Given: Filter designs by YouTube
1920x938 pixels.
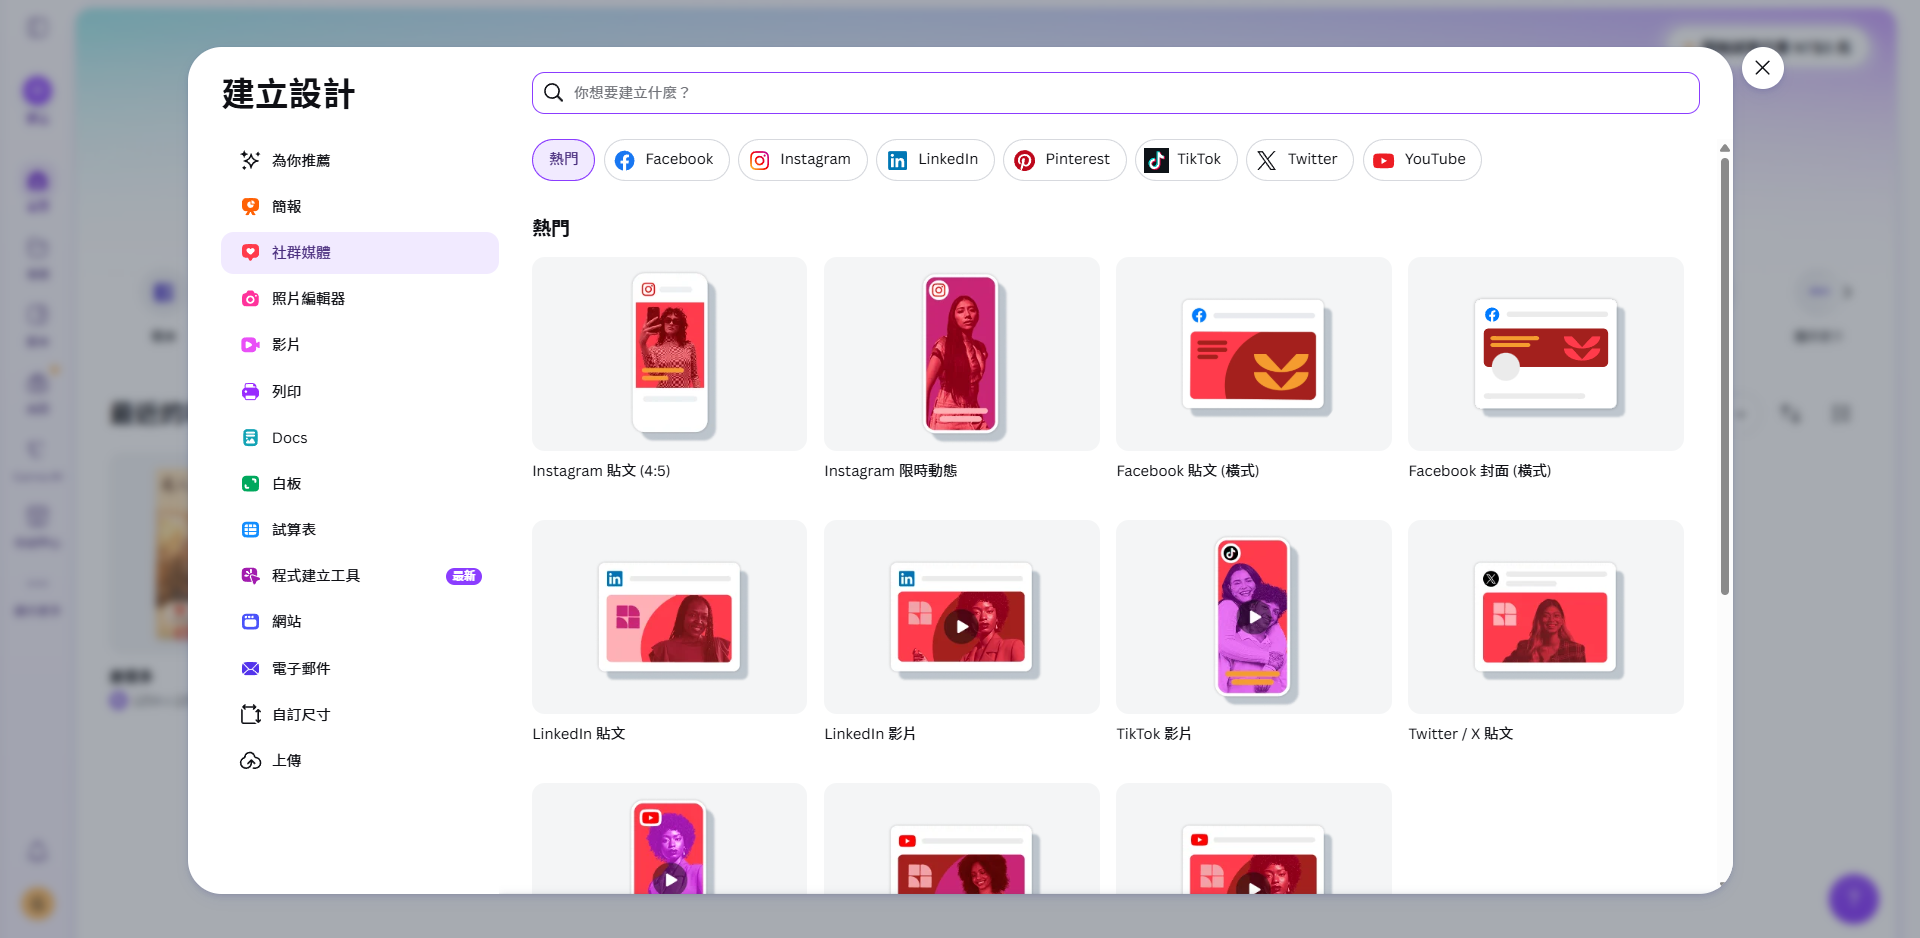Looking at the screenshot, I should (1422, 160).
